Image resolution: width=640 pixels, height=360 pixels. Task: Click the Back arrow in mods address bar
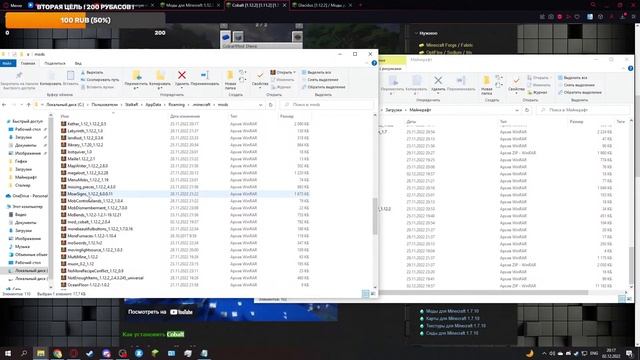click(x=4, y=105)
